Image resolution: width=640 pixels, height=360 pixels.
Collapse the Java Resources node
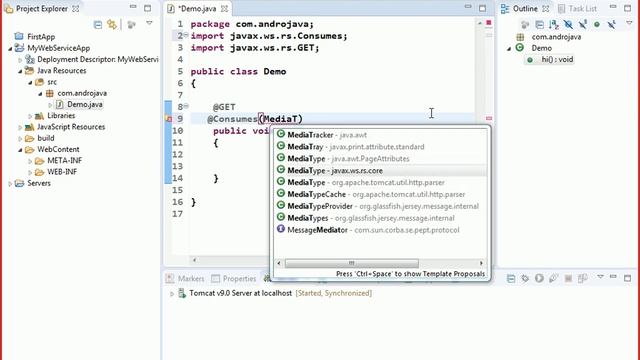coord(20,71)
